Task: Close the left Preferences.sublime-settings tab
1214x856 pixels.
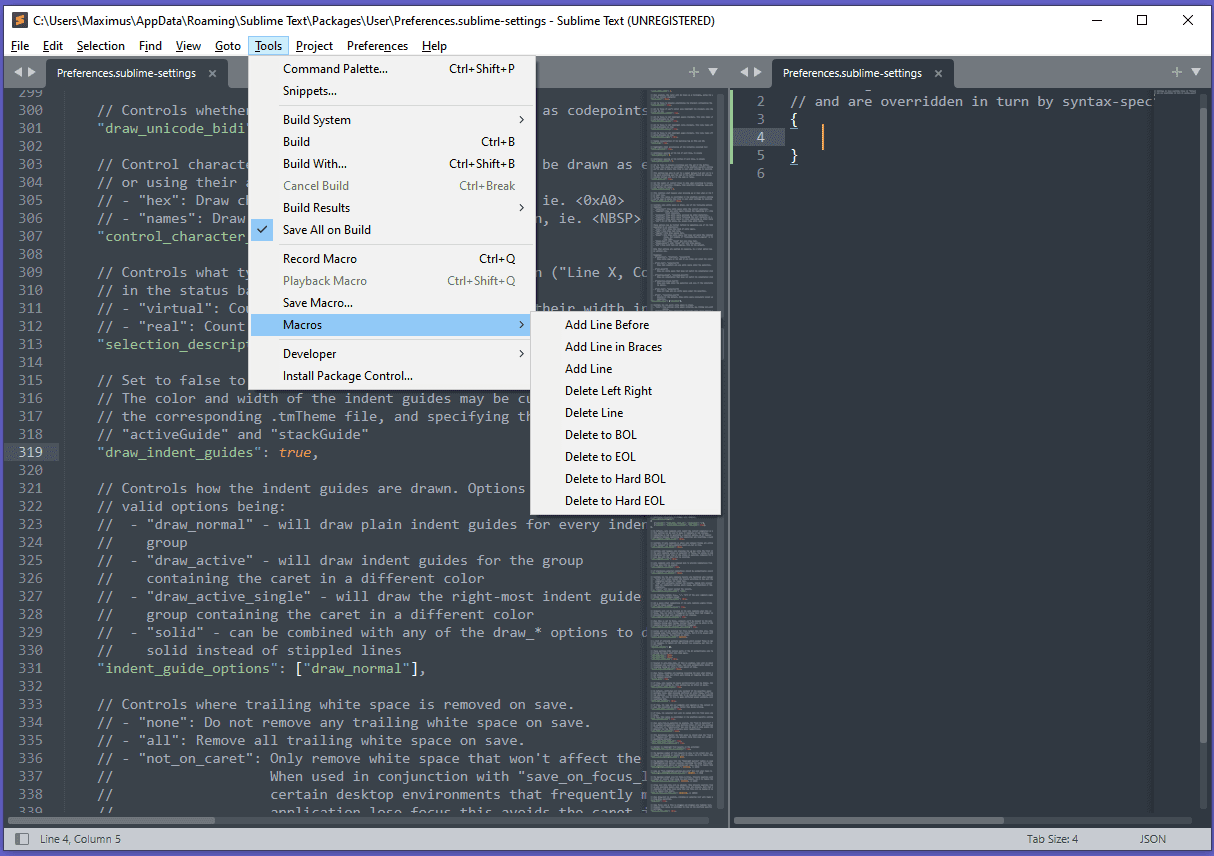Action: 212,73
